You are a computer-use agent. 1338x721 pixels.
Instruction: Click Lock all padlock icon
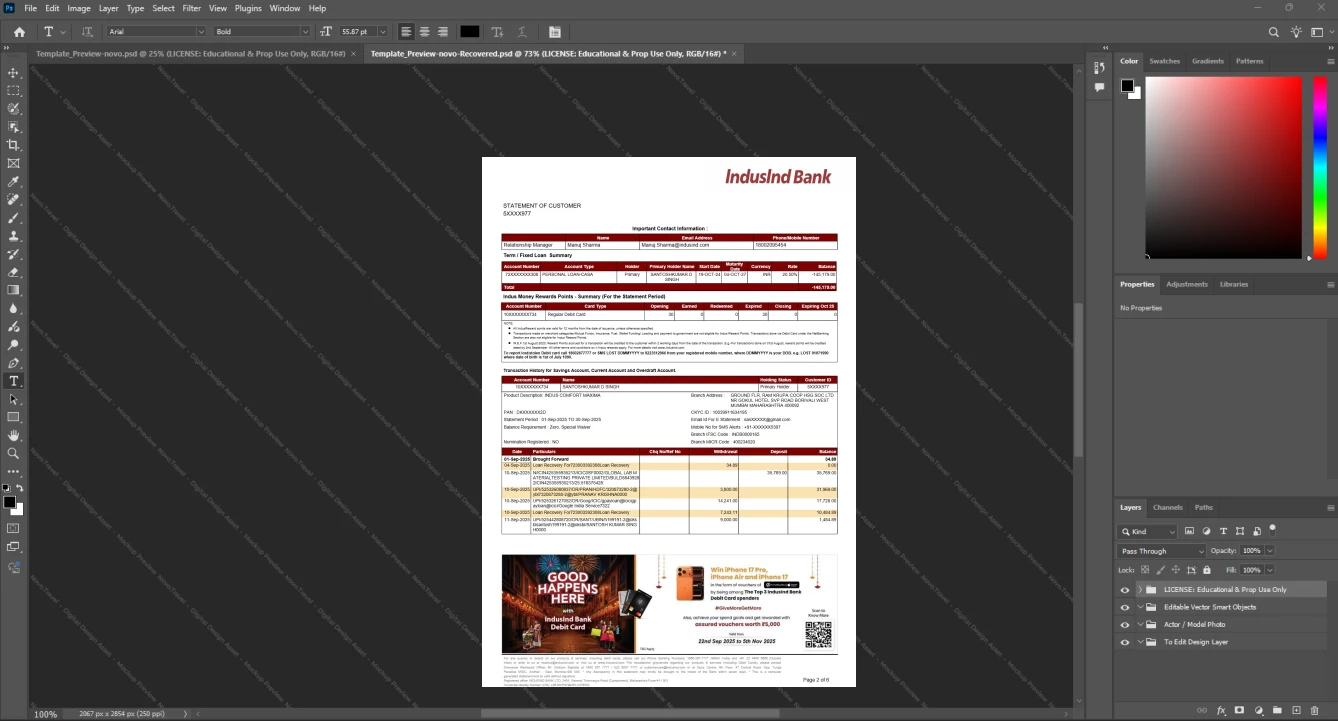pos(1205,569)
